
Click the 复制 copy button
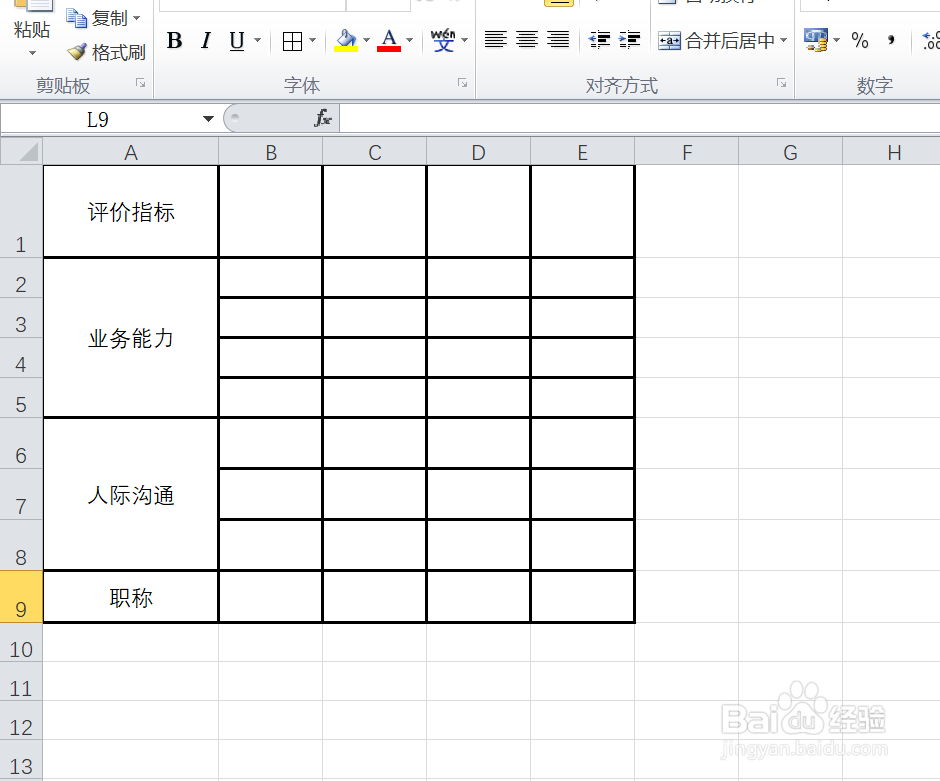[96, 19]
